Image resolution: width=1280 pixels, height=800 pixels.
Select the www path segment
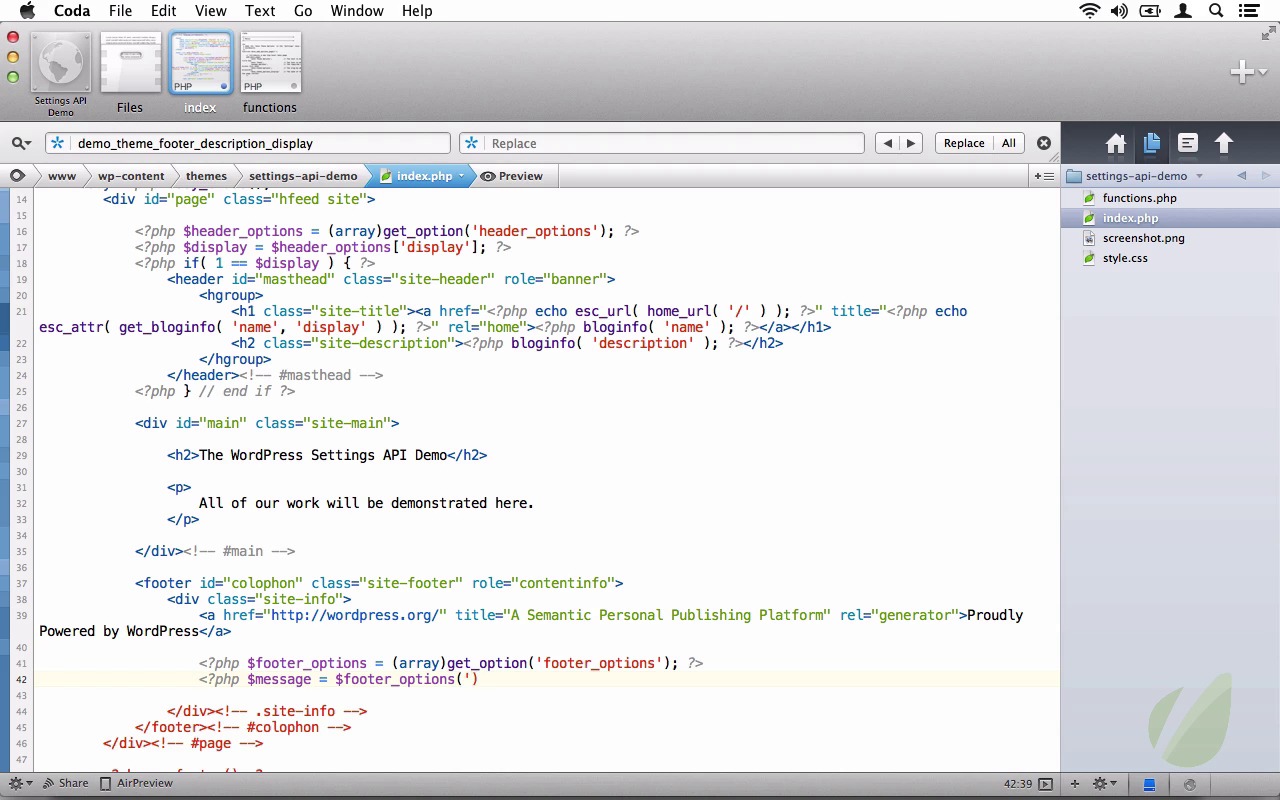(62, 175)
